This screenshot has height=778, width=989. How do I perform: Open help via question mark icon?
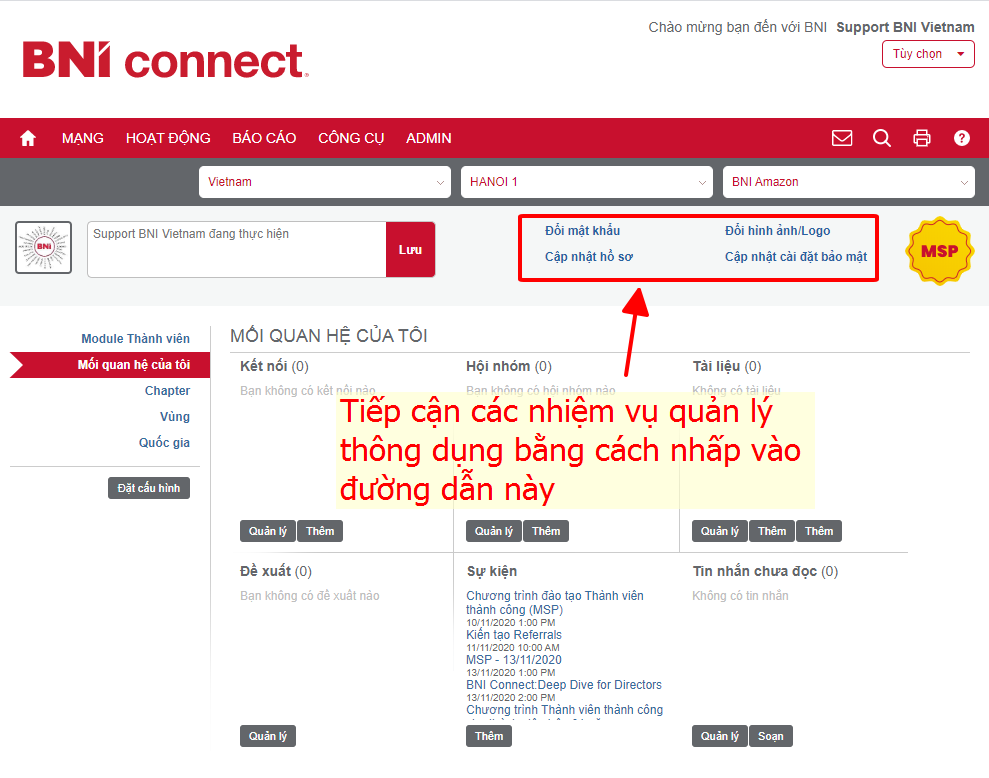coord(961,138)
